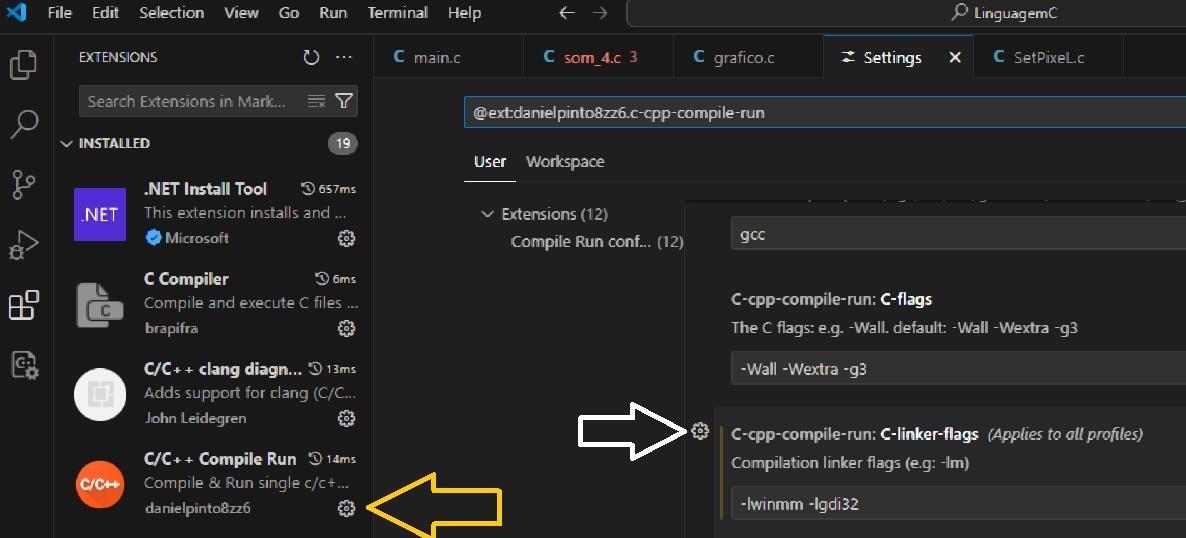Open the View menu
Image resolution: width=1186 pixels, height=538 pixels.
[241, 13]
